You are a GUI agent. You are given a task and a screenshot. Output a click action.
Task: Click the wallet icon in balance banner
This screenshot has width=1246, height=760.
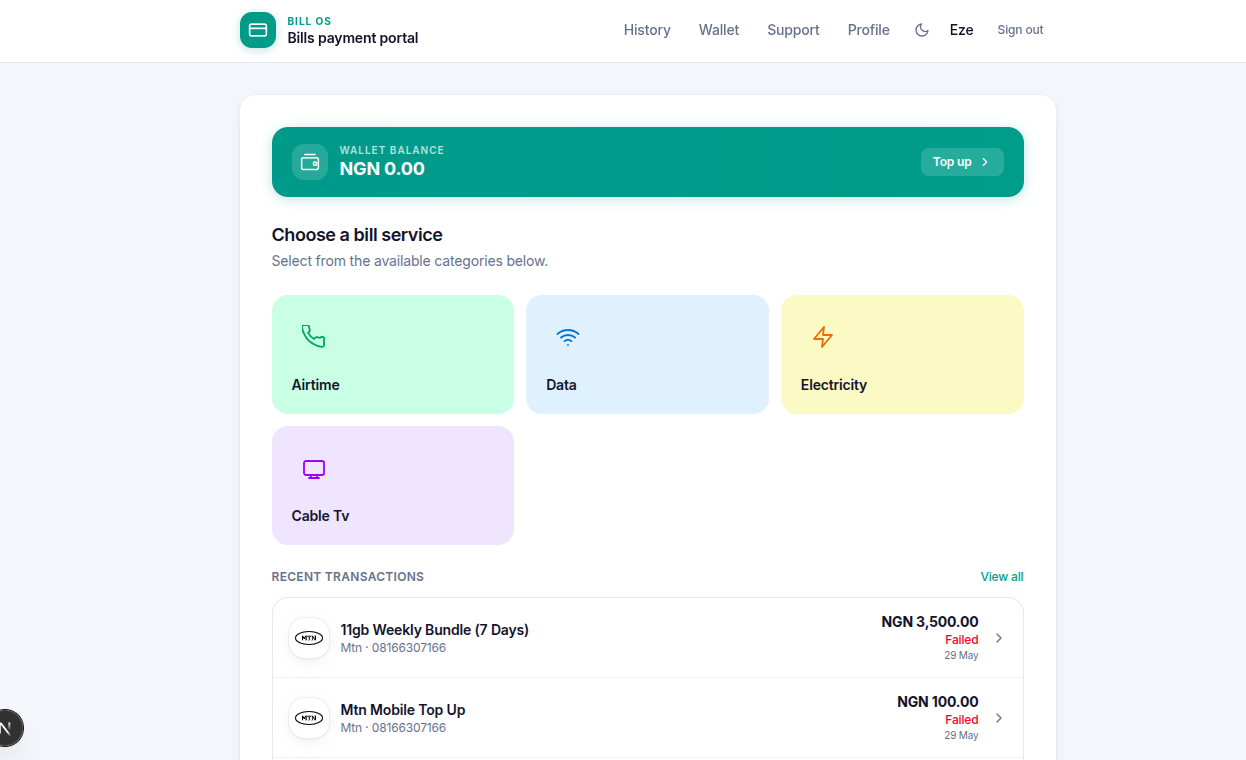point(310,162)
